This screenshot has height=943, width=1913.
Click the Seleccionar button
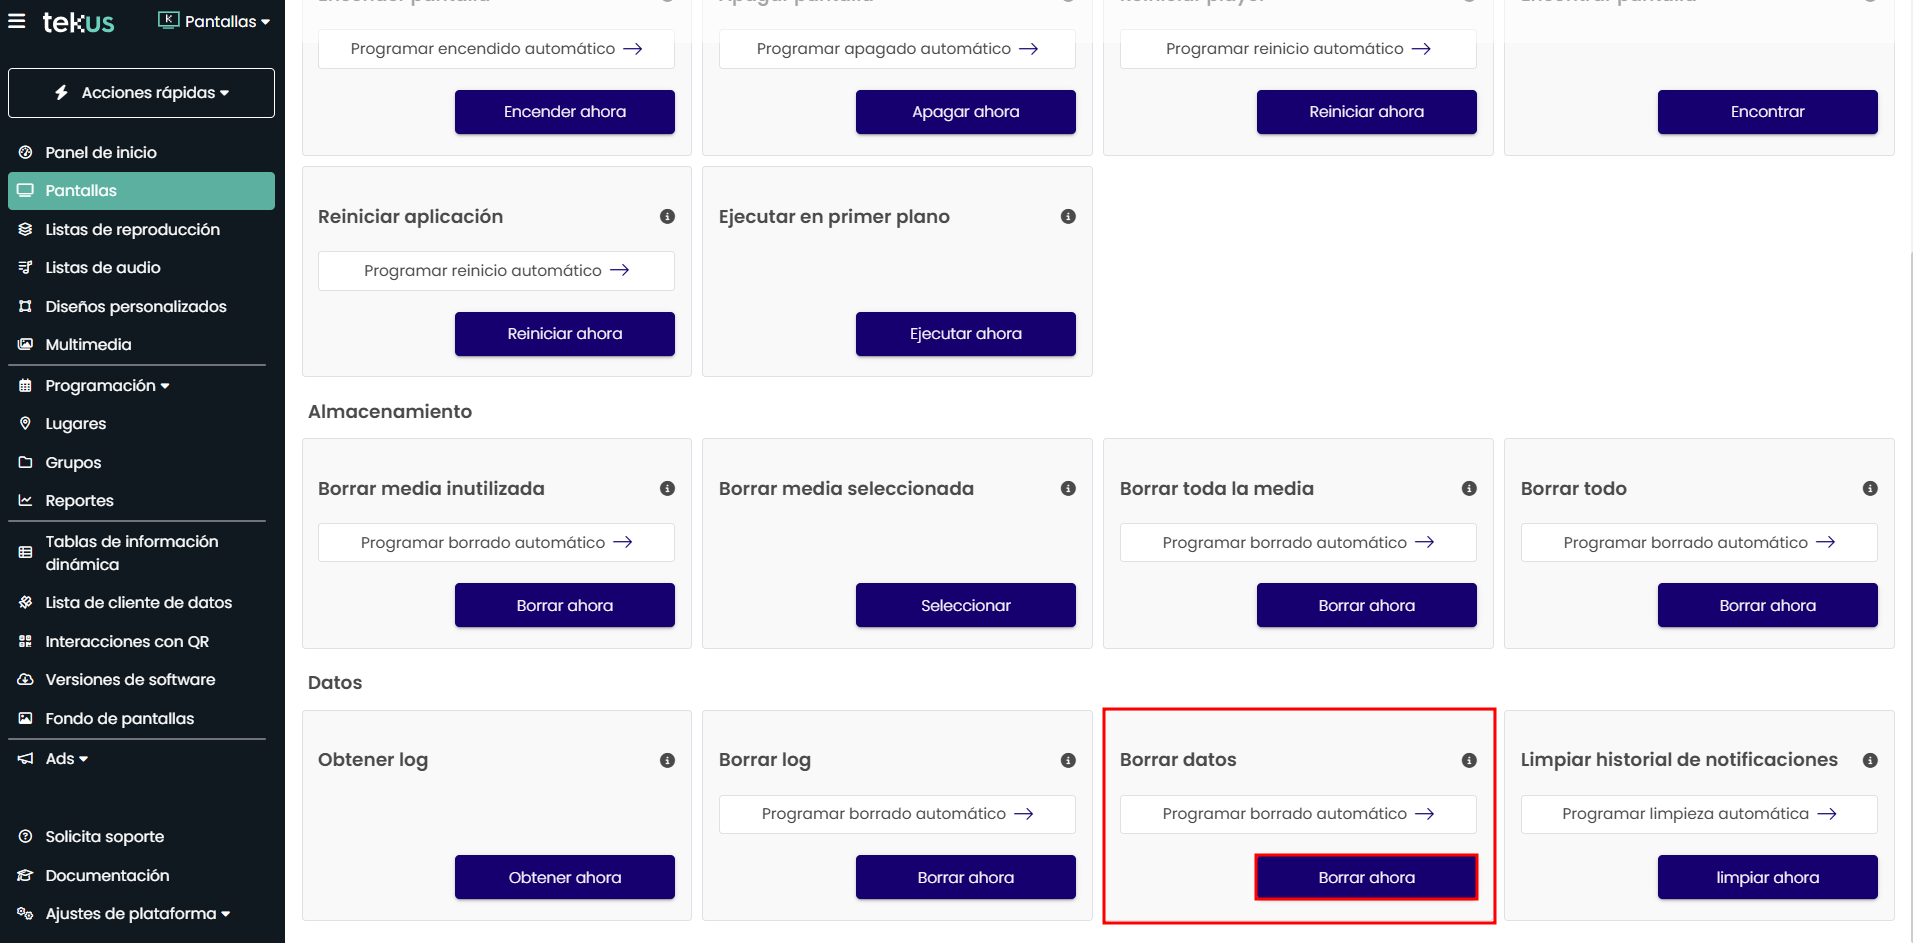pos(965,605)
